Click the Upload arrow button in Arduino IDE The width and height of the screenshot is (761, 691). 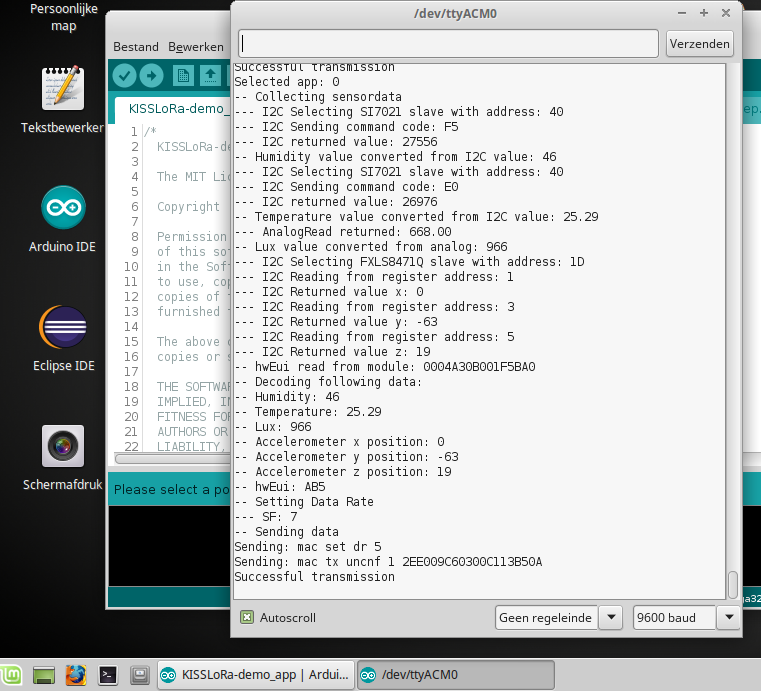152,76
